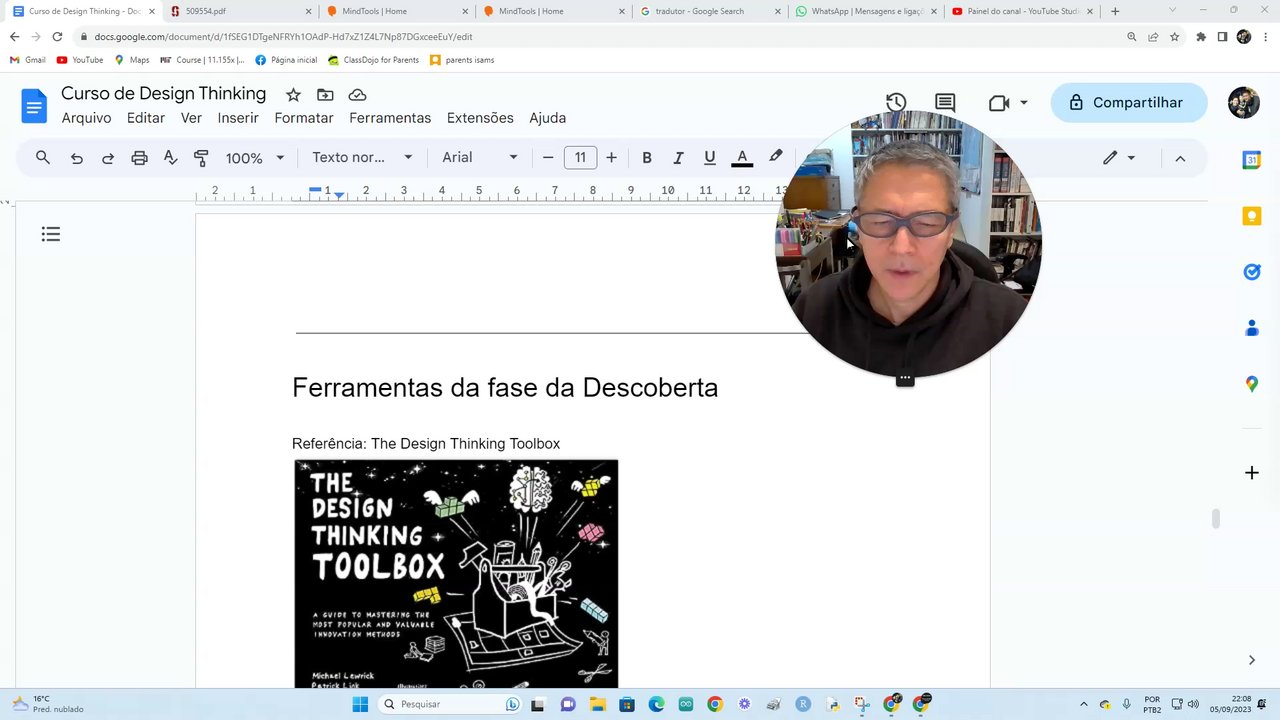This screenshot has height=720, width=1280.
Task: Select the paint format roller icon
Action: pos(201,158)
